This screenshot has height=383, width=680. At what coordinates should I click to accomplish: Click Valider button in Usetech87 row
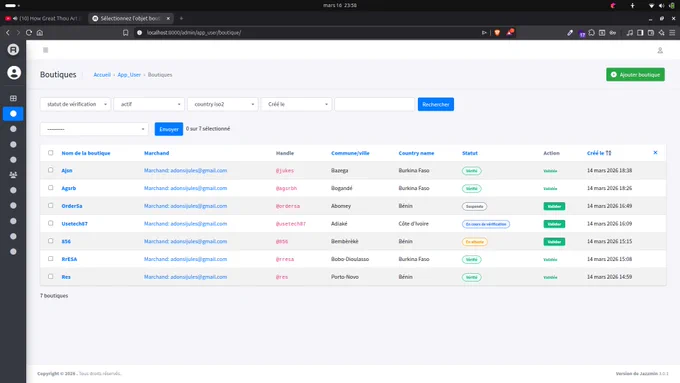click(554, 224)
